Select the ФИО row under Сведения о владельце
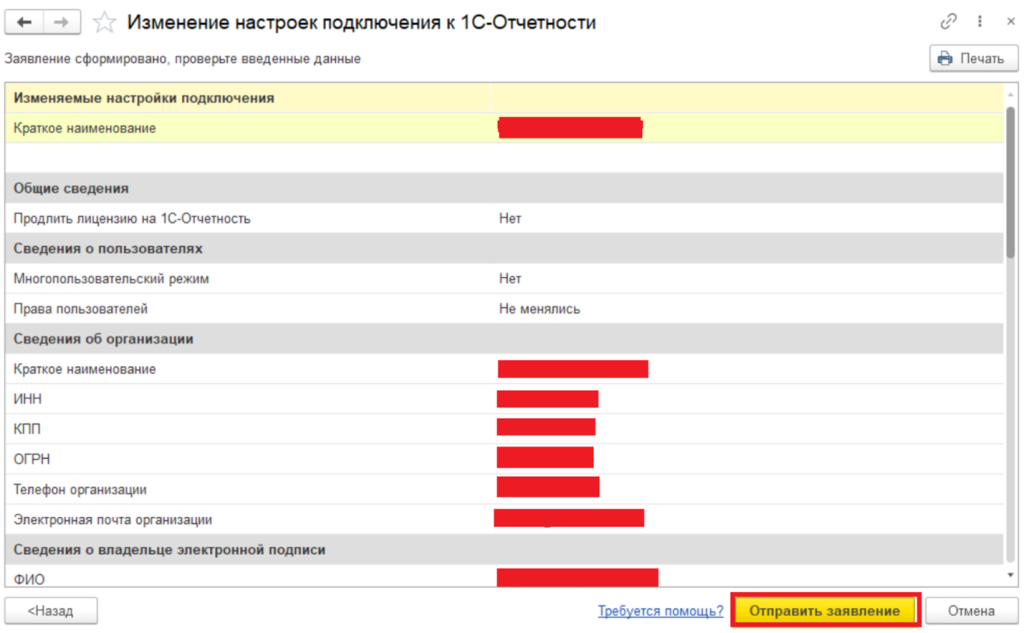This screenshot has width=1024, height=633. 578,577
